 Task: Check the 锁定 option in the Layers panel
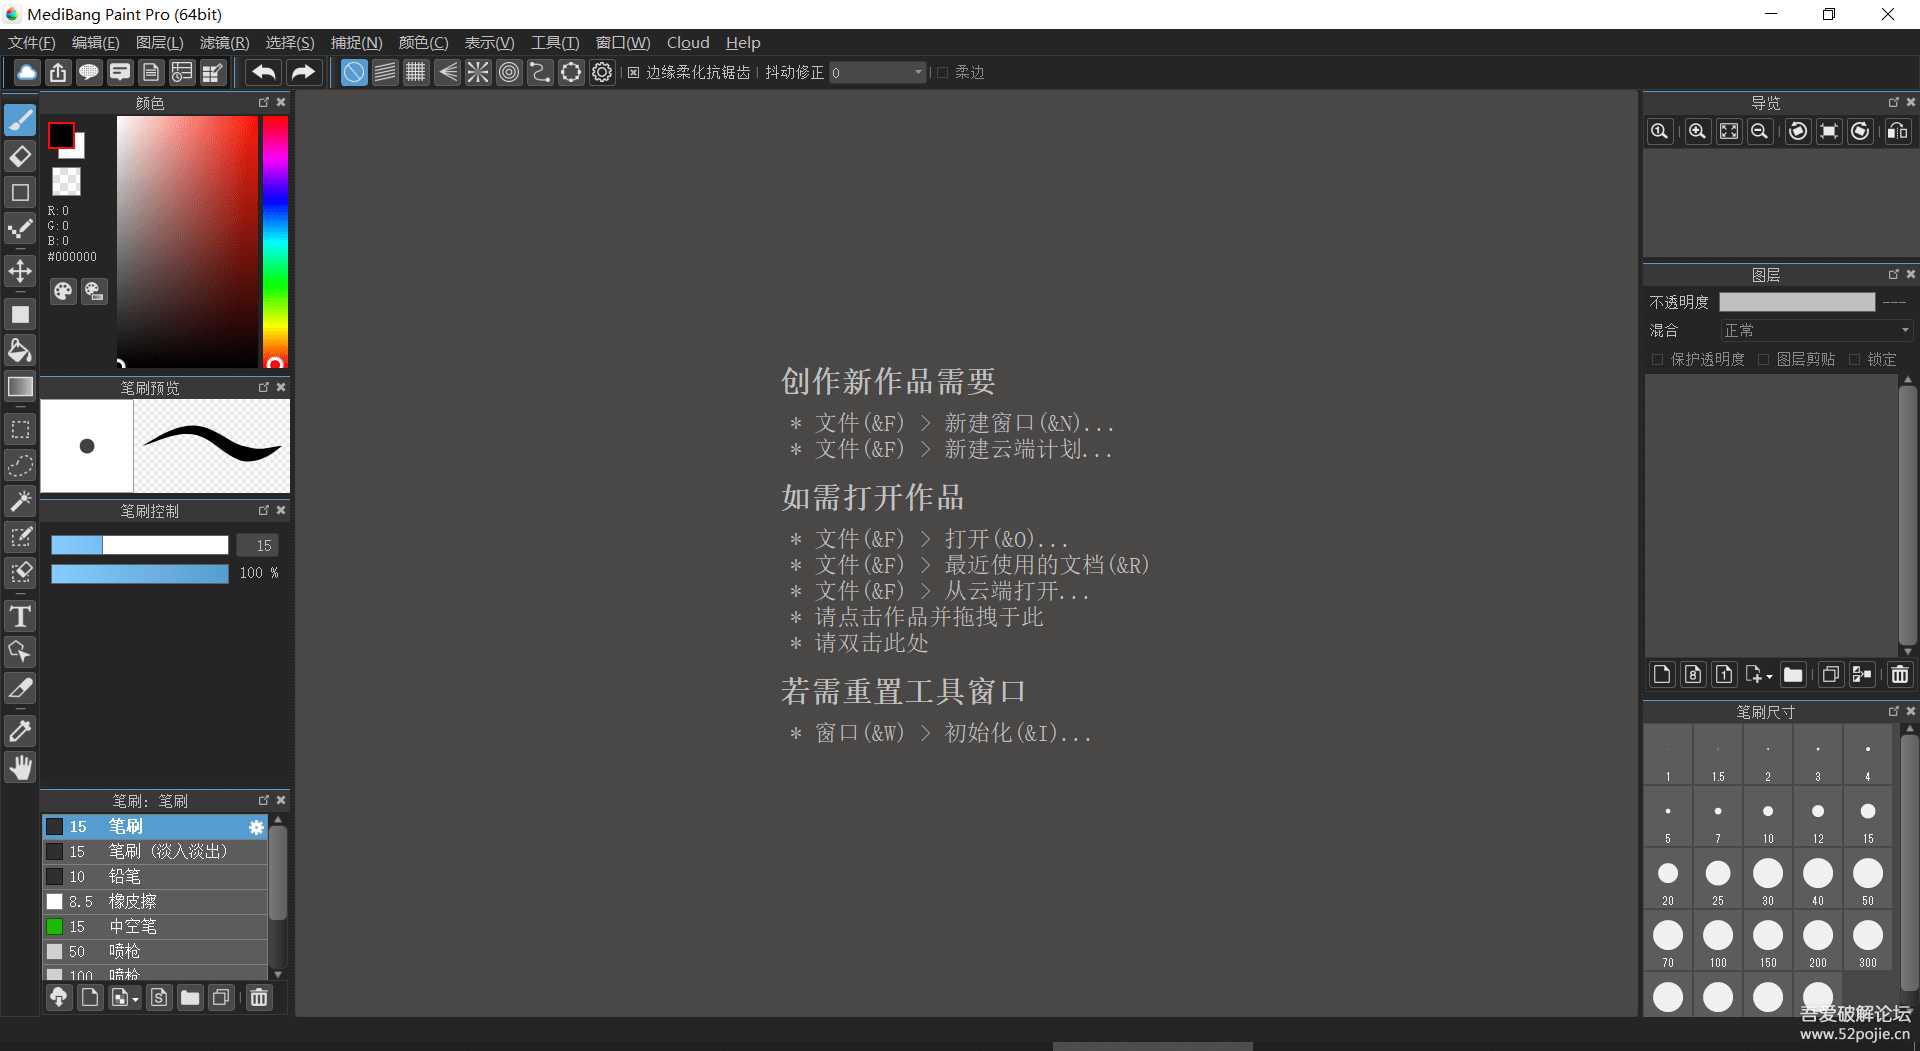point(1856,359)
